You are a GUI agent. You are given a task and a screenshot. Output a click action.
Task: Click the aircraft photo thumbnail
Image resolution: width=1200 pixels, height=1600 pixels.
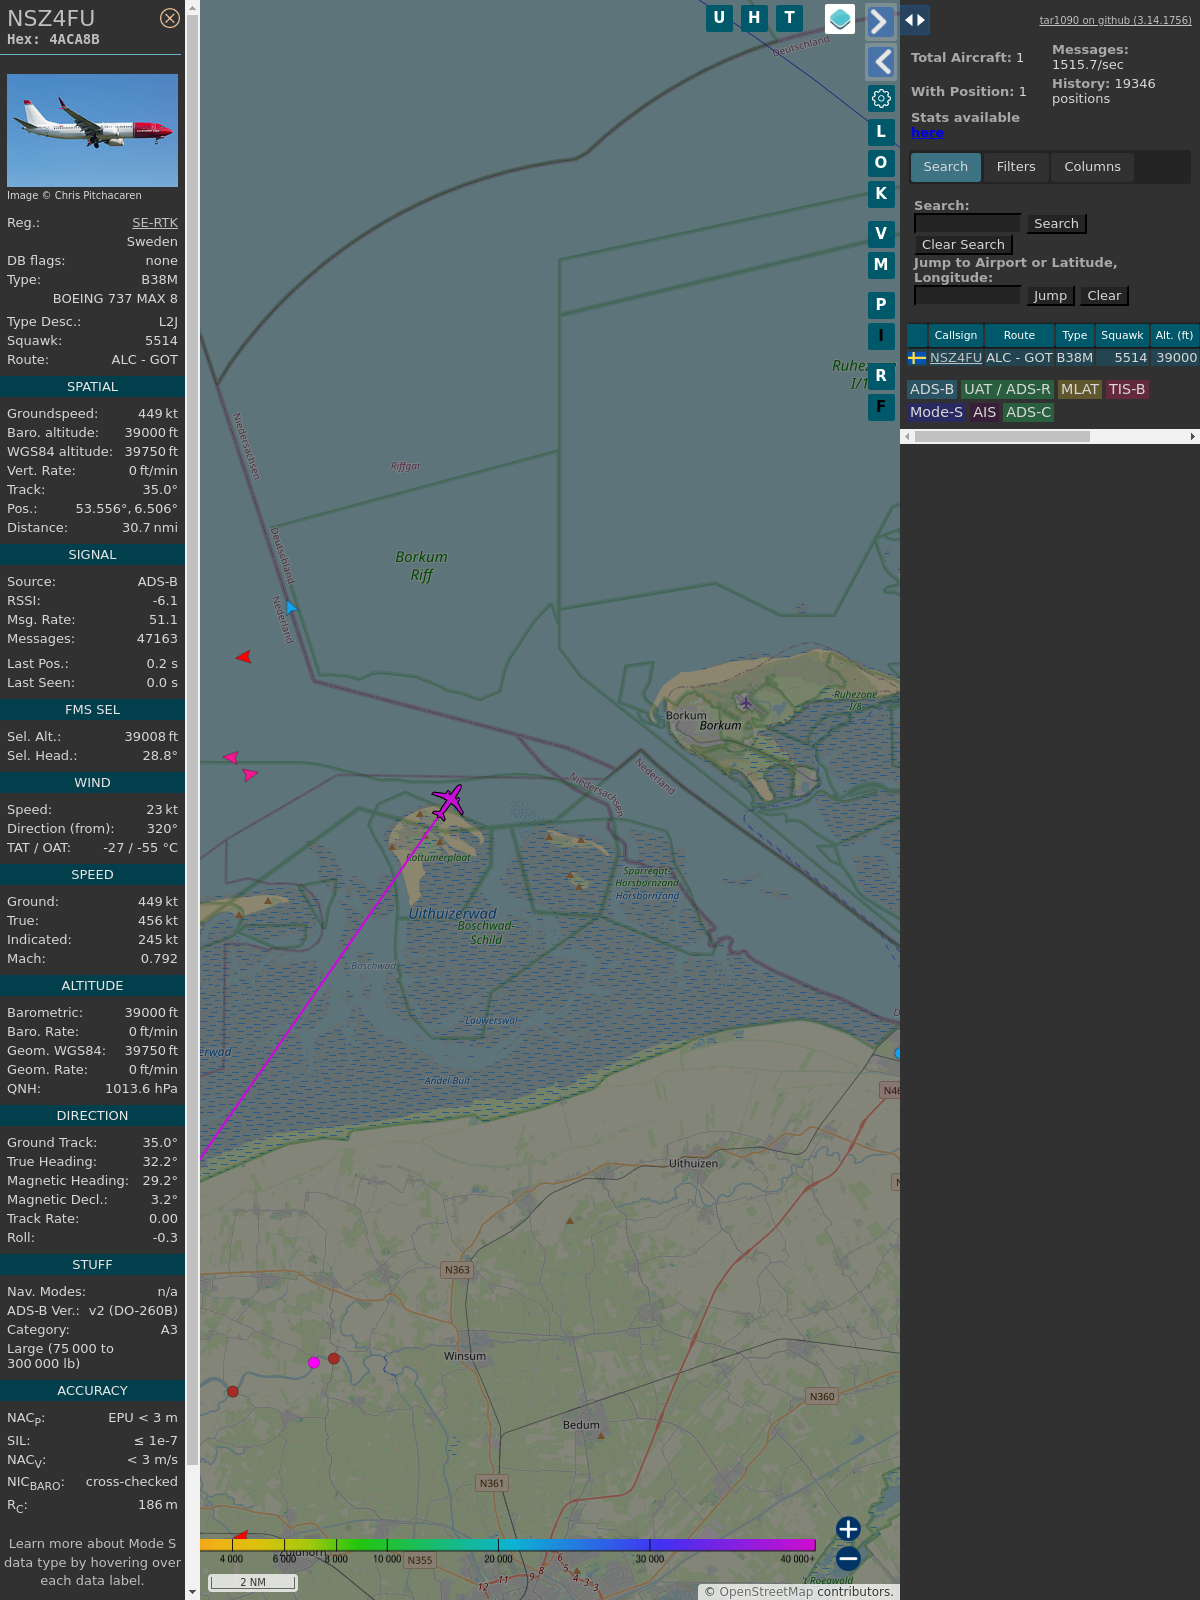92,130
